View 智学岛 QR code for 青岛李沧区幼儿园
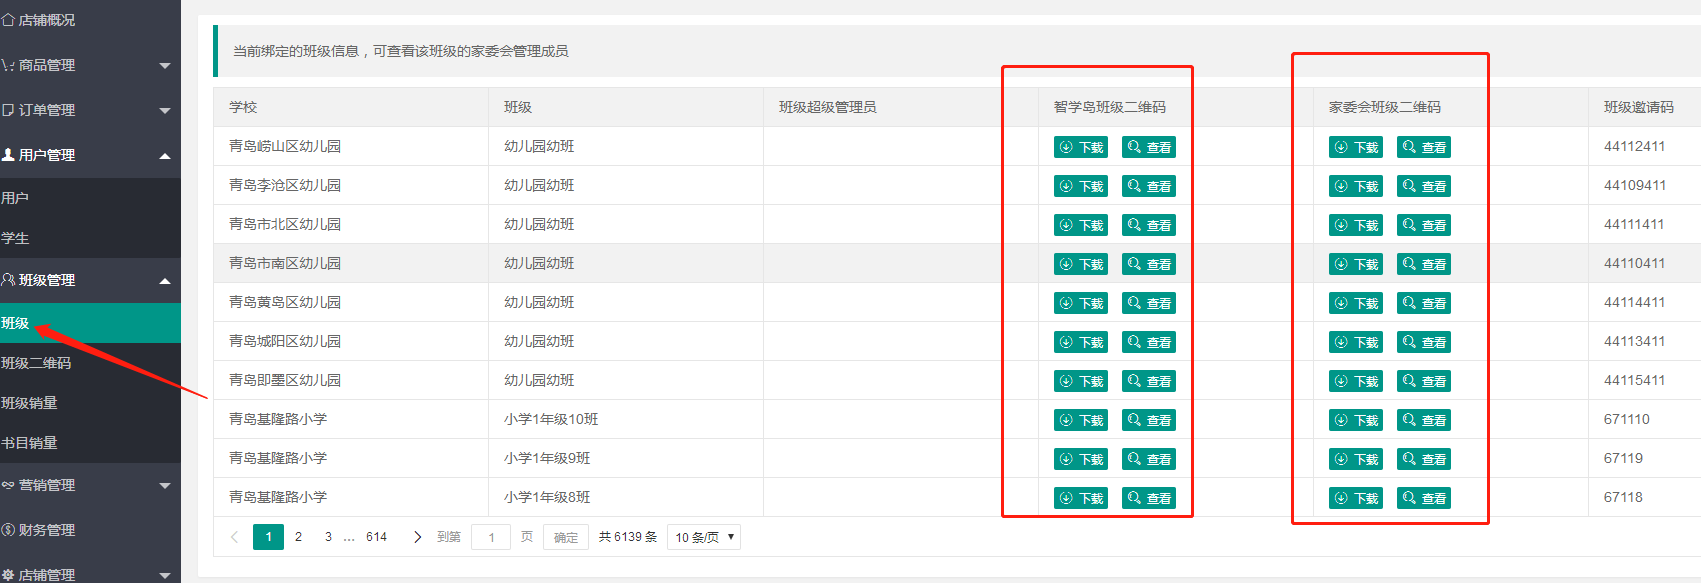 (1148, 186)
